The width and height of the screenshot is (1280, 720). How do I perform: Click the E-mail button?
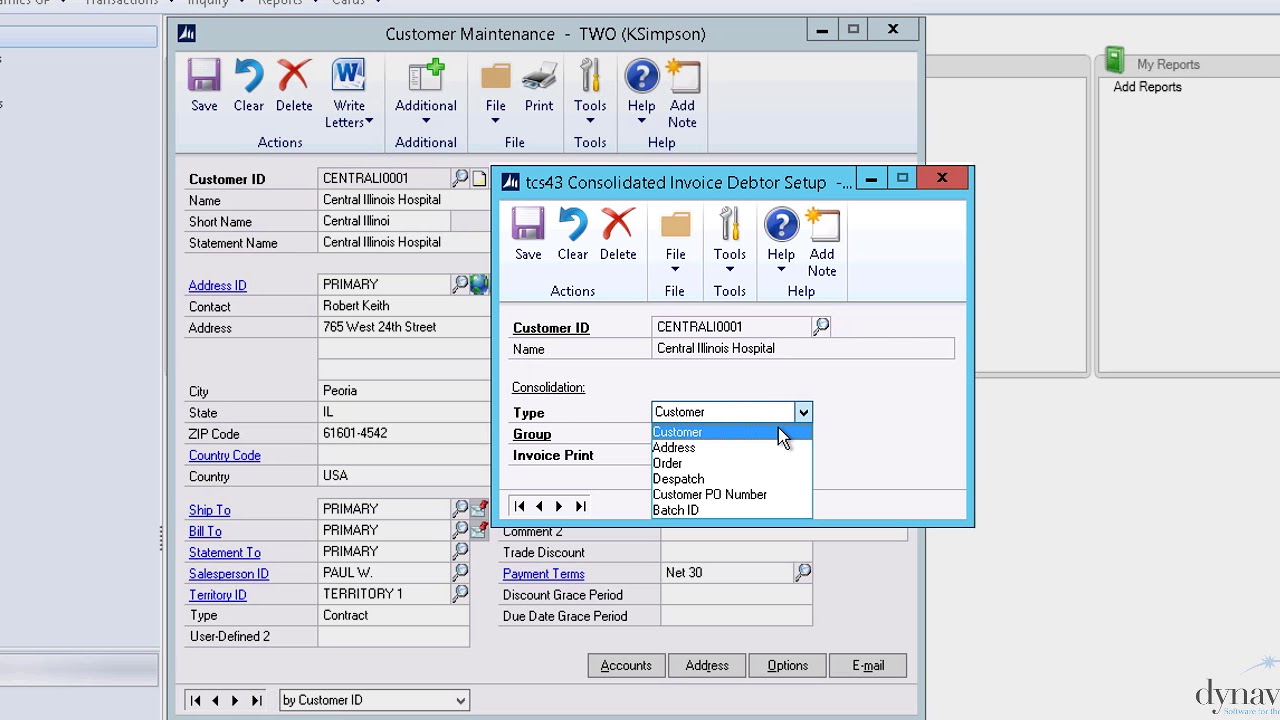pos(868,665)
